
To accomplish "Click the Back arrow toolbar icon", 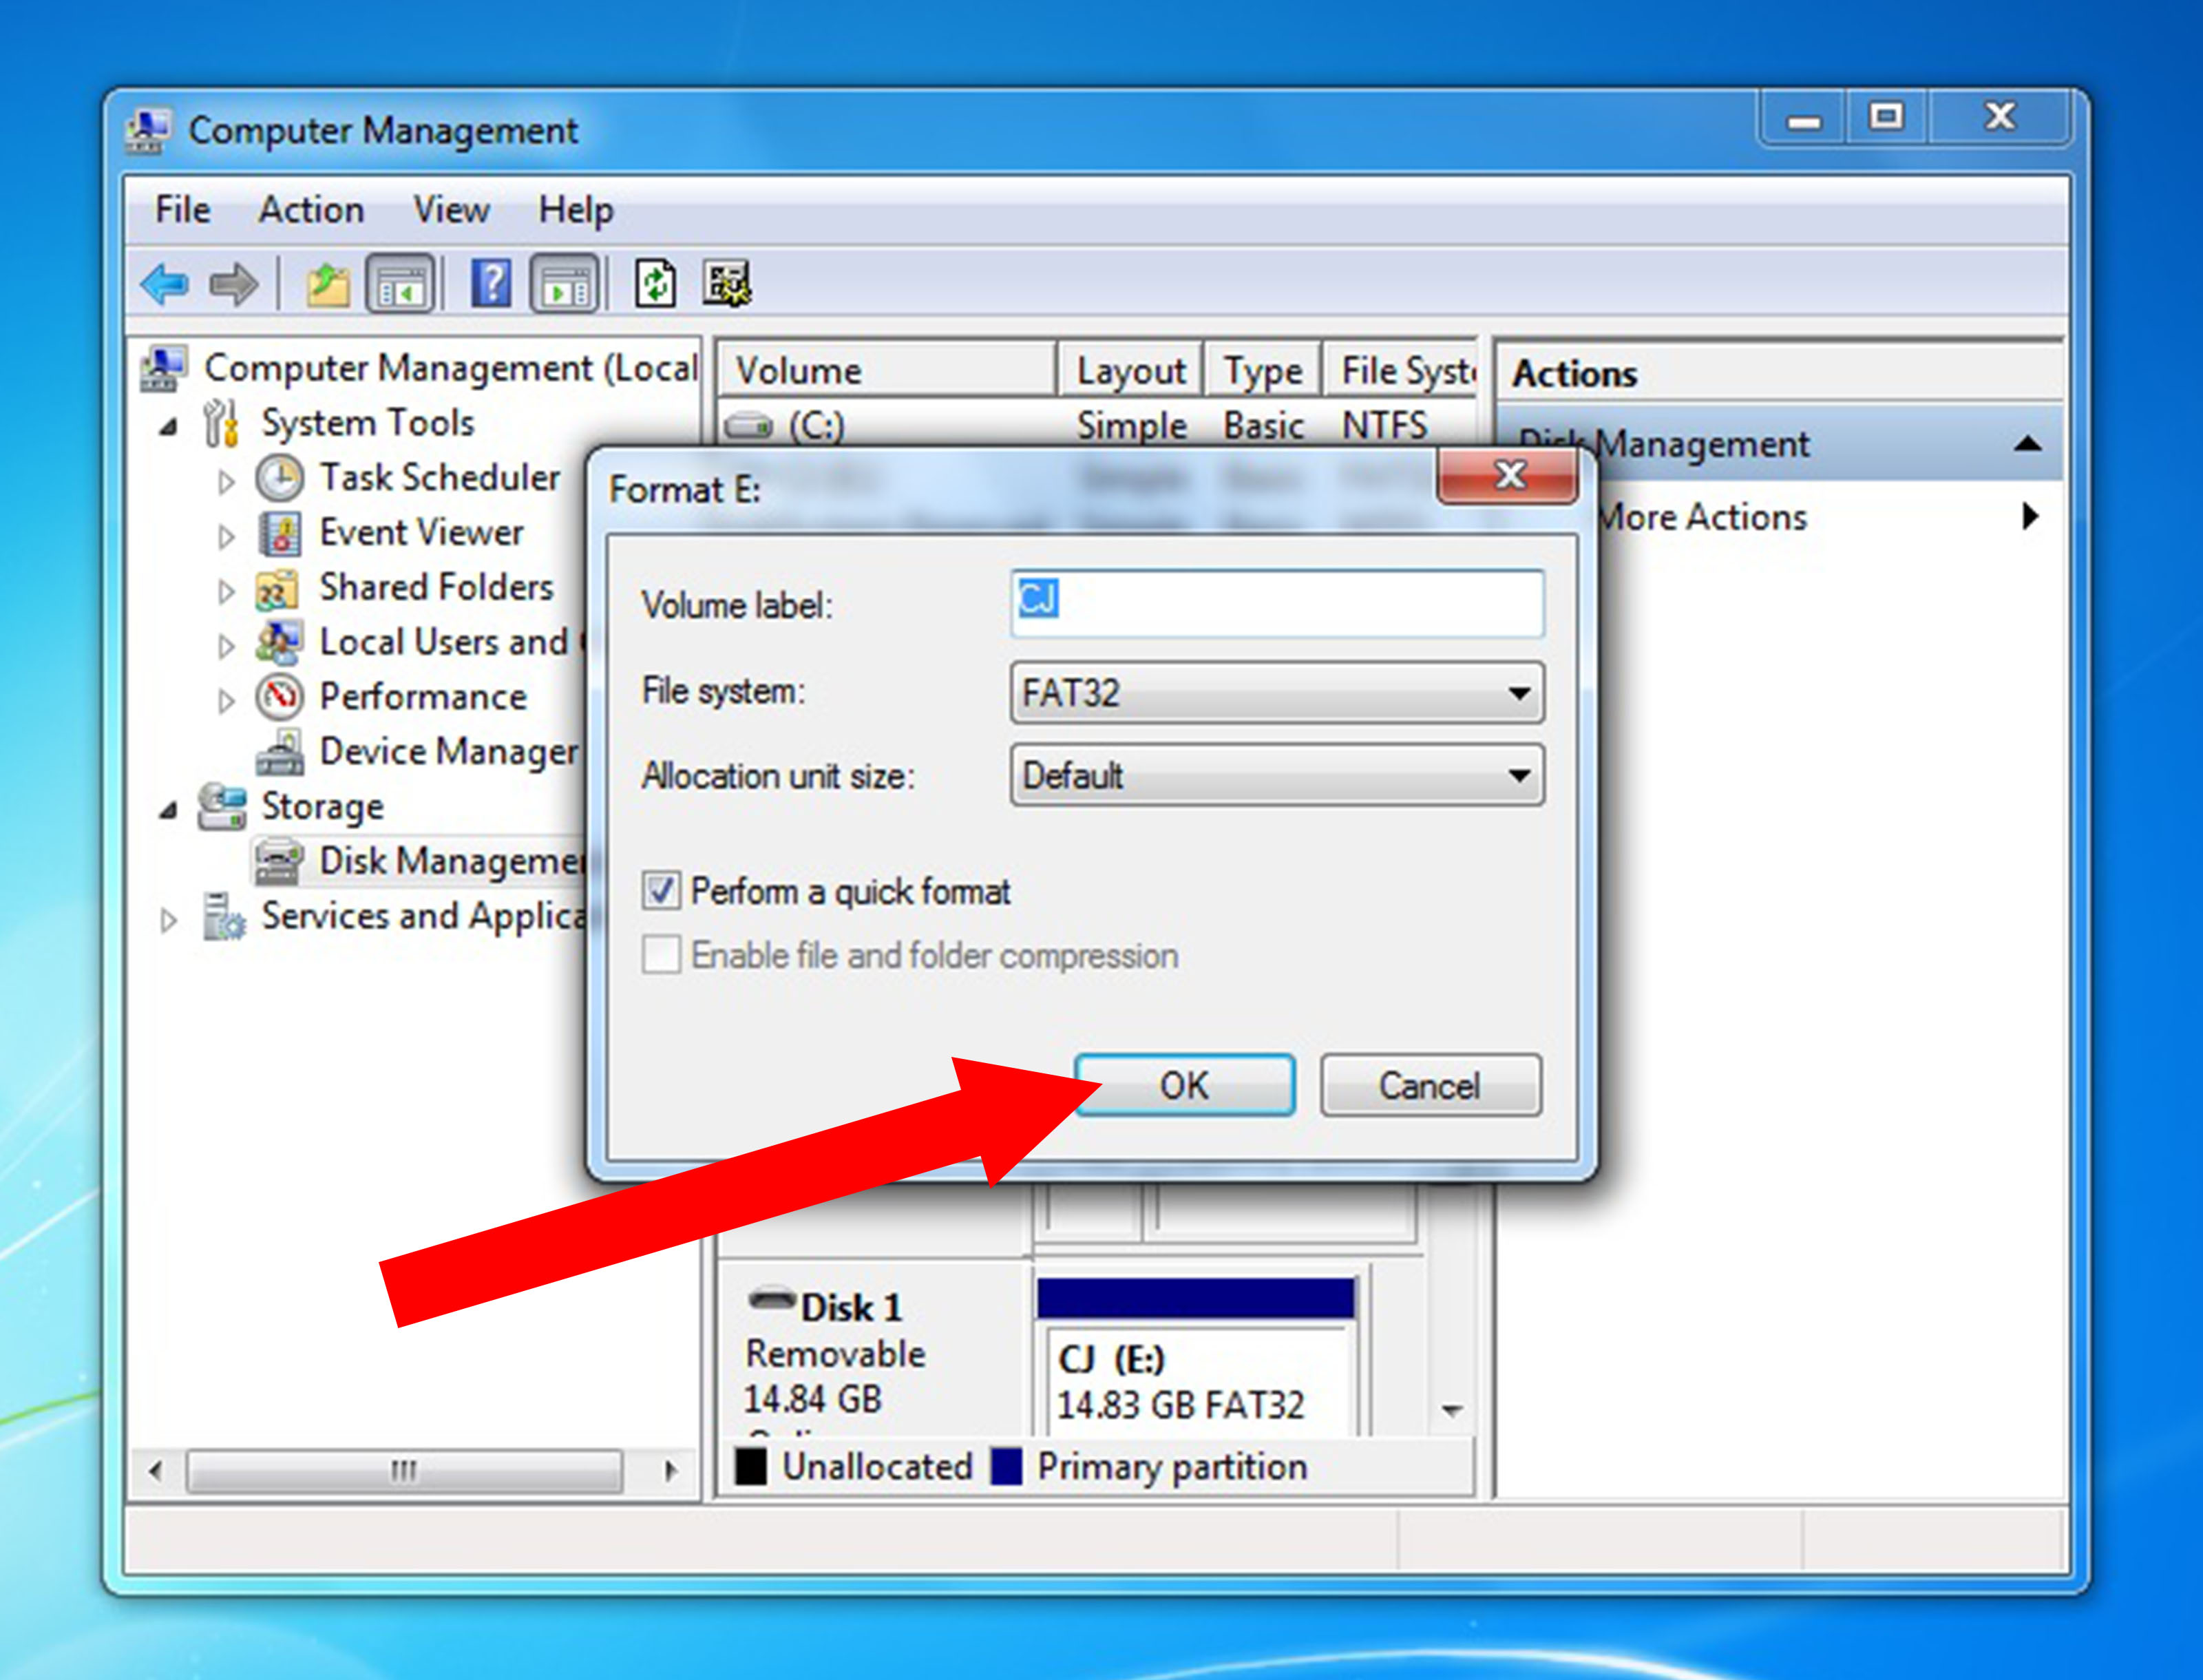I will pos(165,285).
